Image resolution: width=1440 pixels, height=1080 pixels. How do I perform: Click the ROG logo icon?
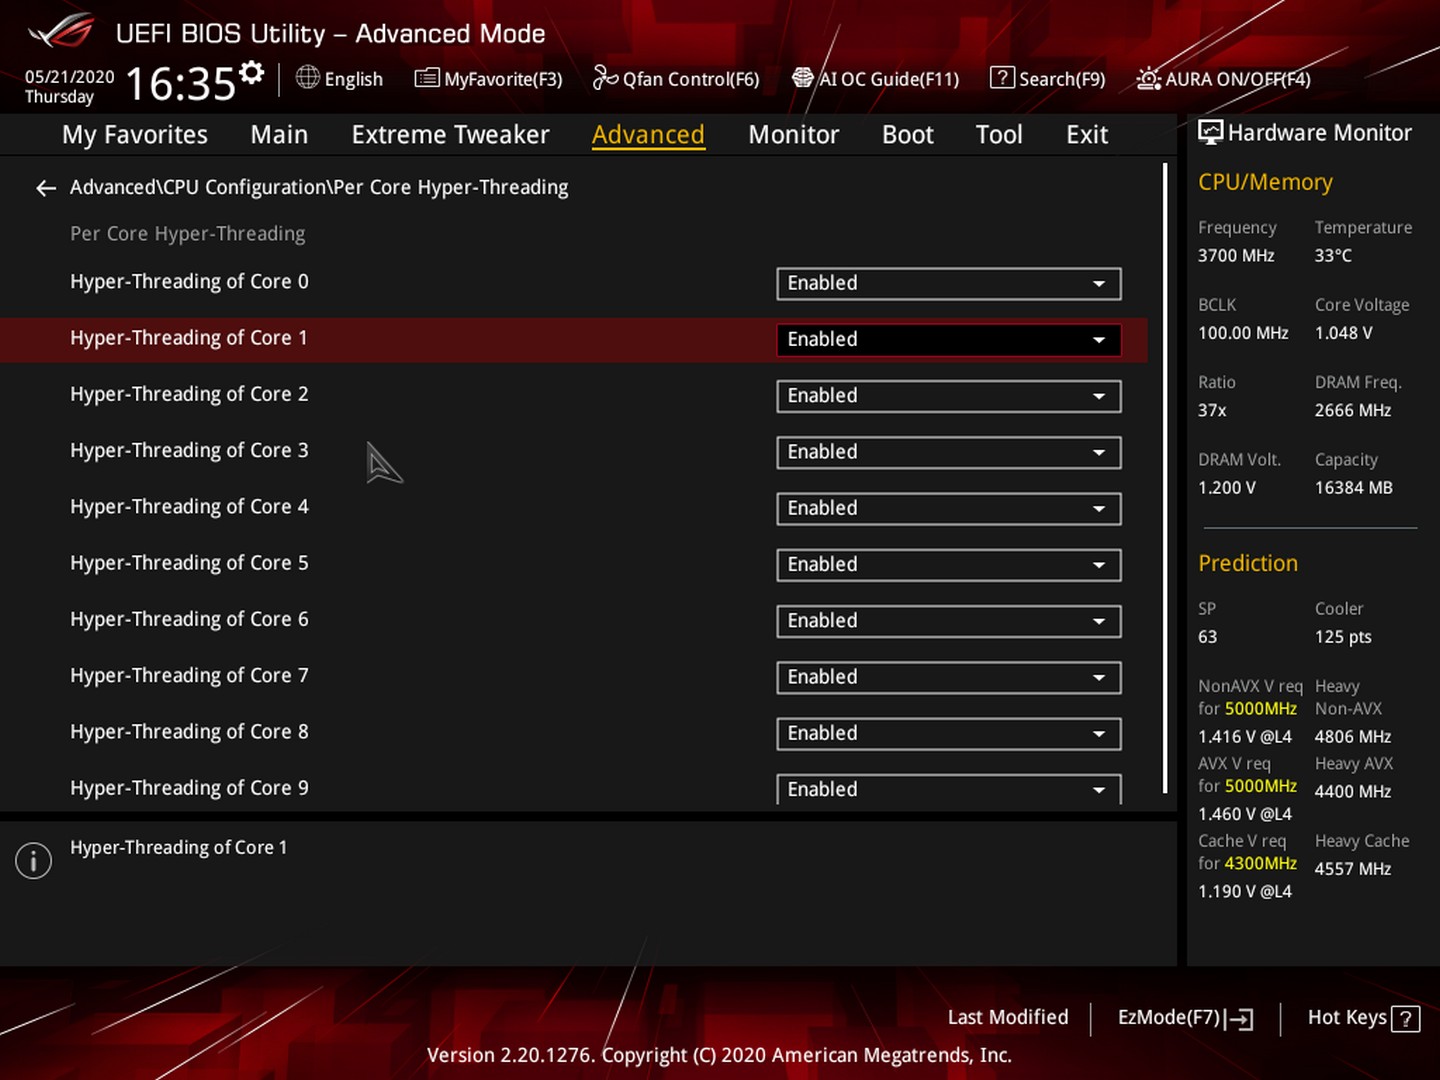62,32
